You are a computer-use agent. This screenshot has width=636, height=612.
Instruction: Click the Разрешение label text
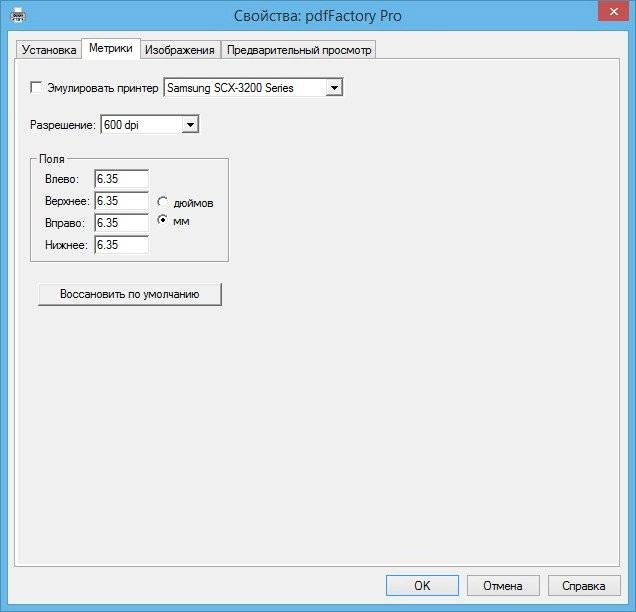click(62, 125)
